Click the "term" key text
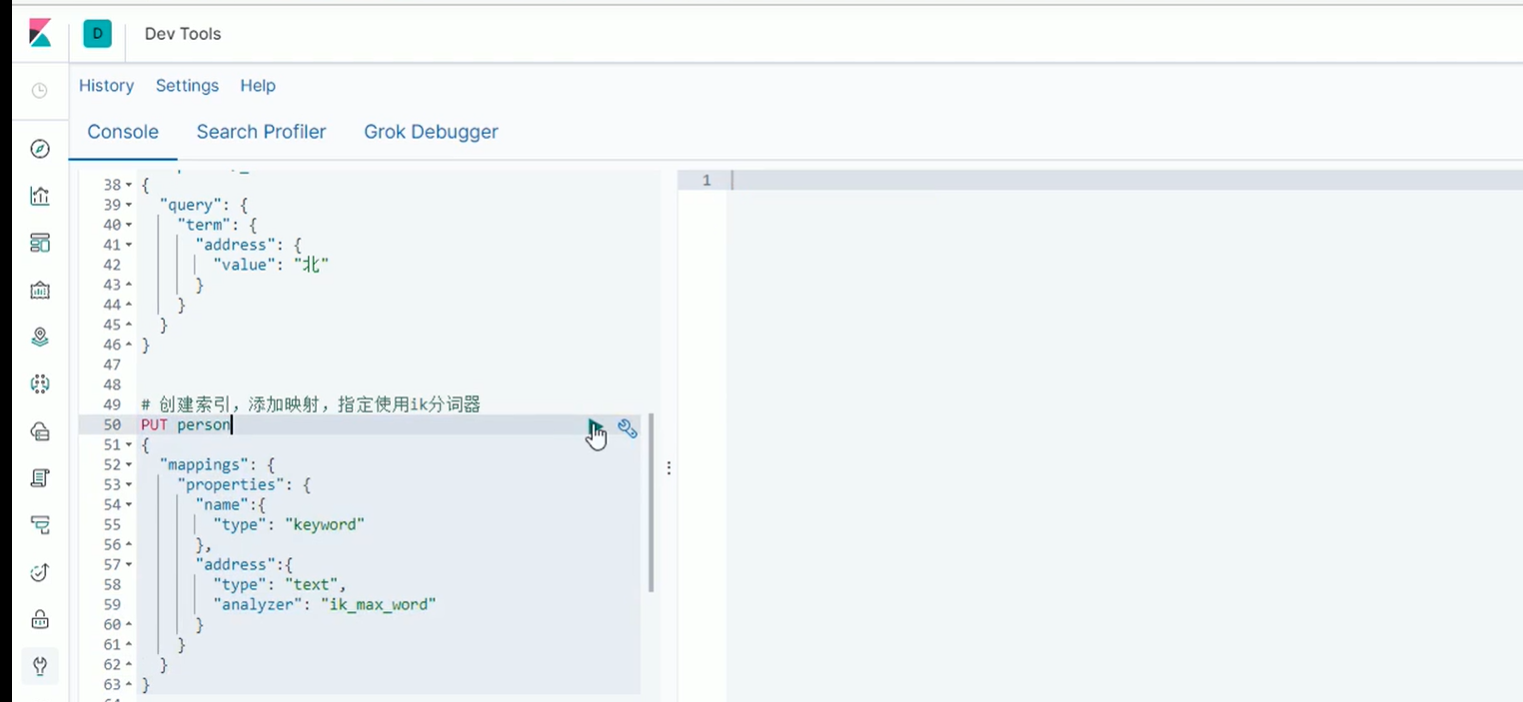 tap(205, 225)
